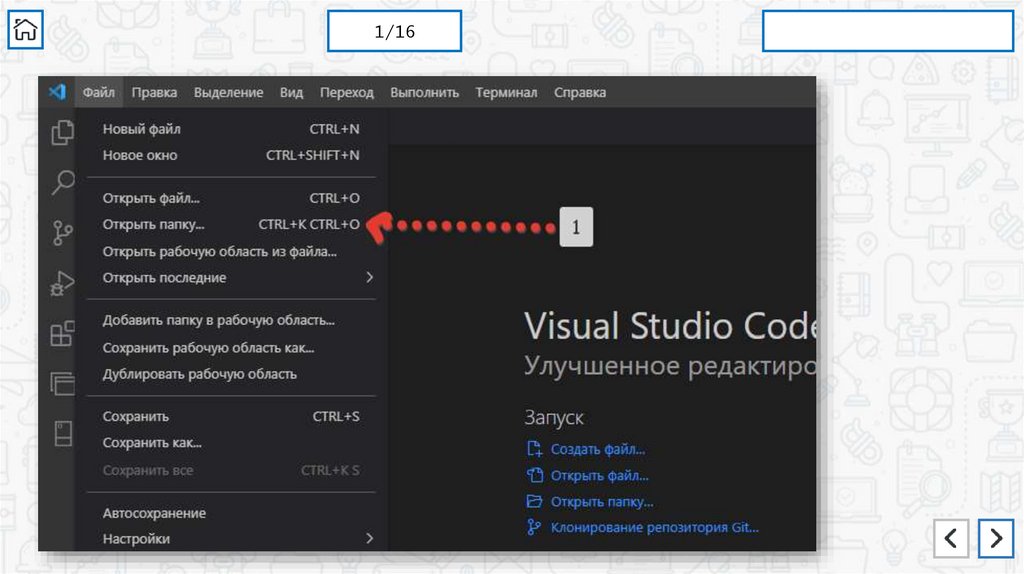Choose Добавить папку в рабочую область...
This screenshot has height=574, width=1024.
231,321
